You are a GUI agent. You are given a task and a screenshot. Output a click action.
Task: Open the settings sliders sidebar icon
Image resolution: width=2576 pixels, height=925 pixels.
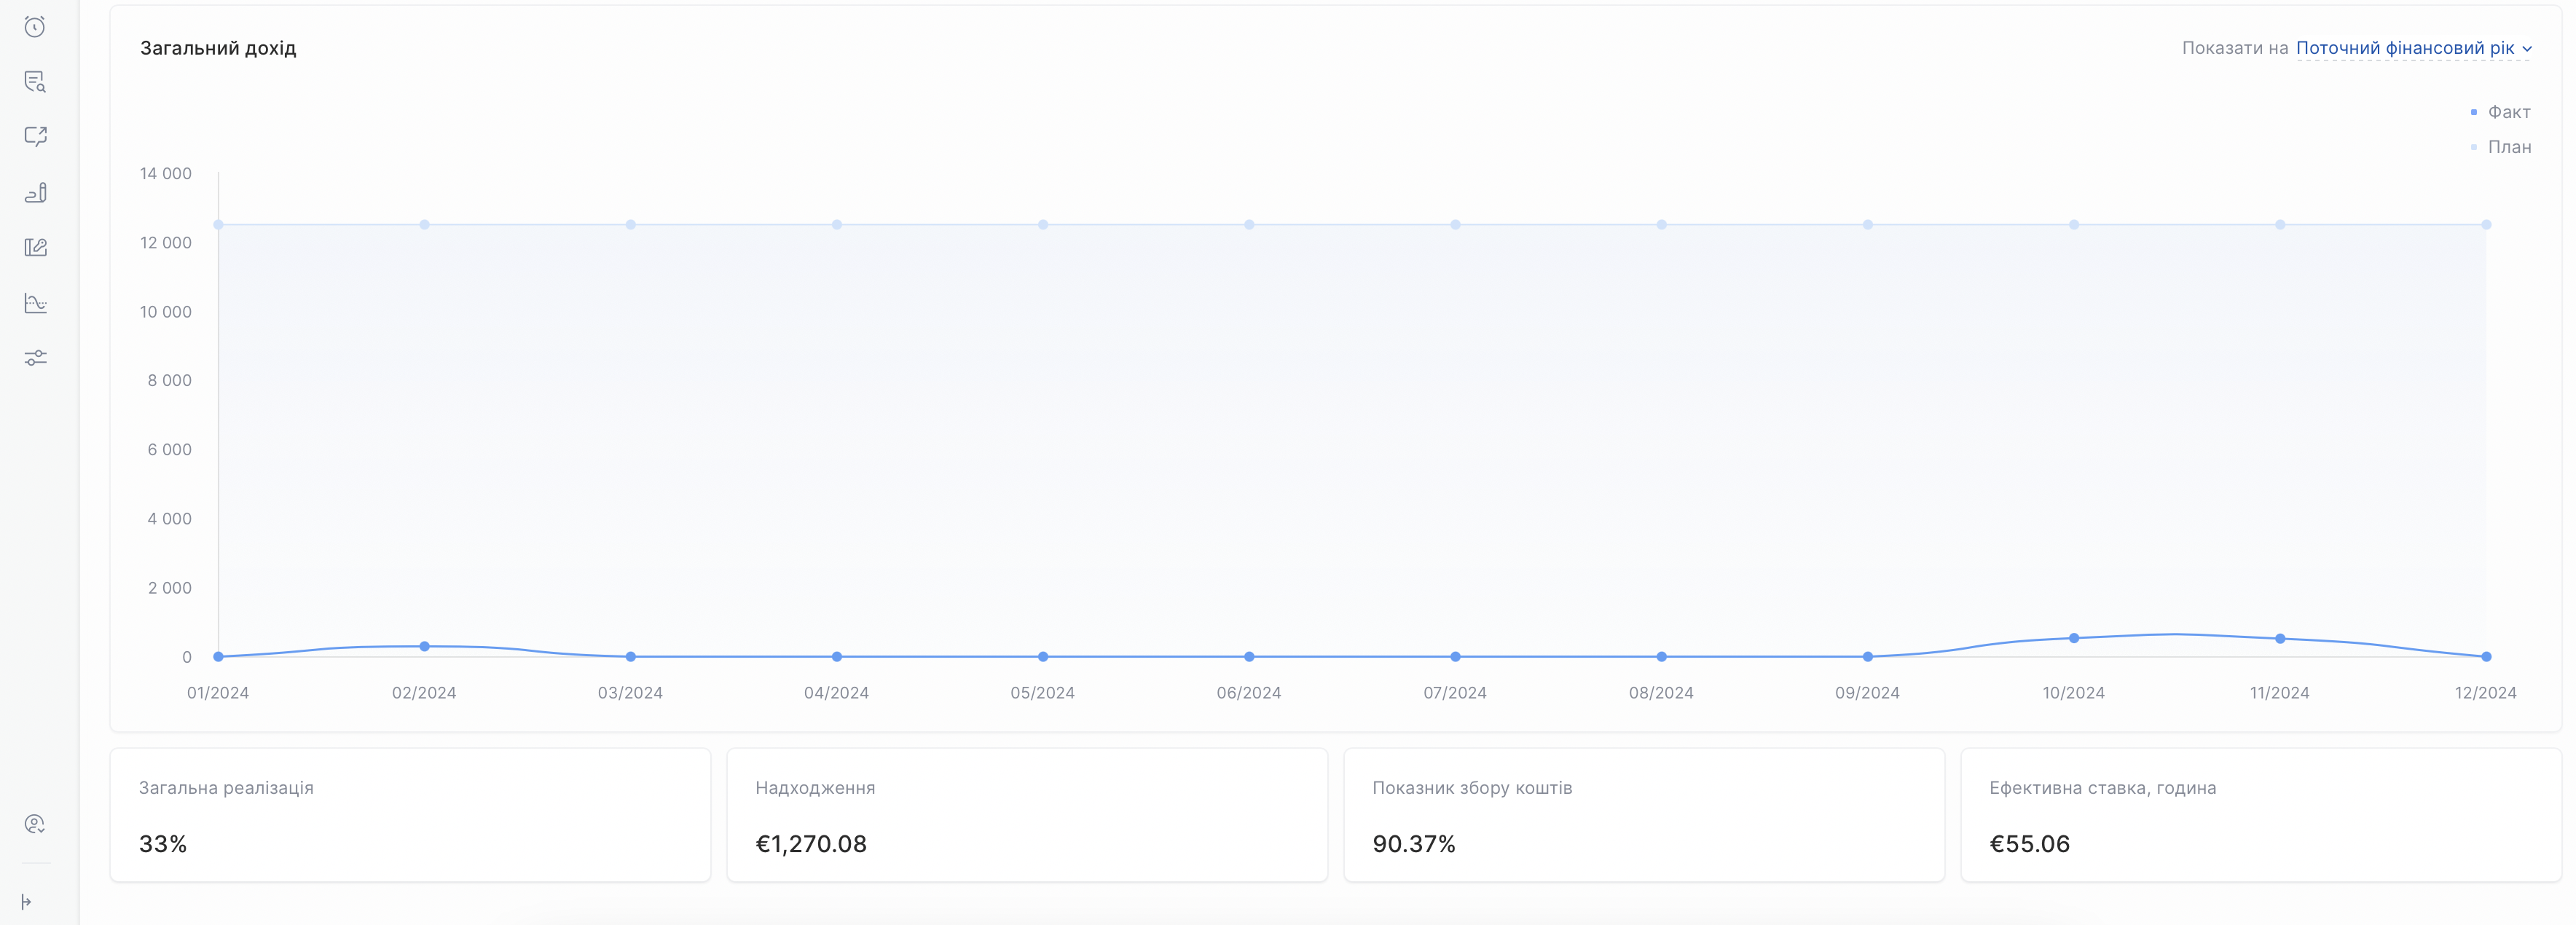(35, 358)
